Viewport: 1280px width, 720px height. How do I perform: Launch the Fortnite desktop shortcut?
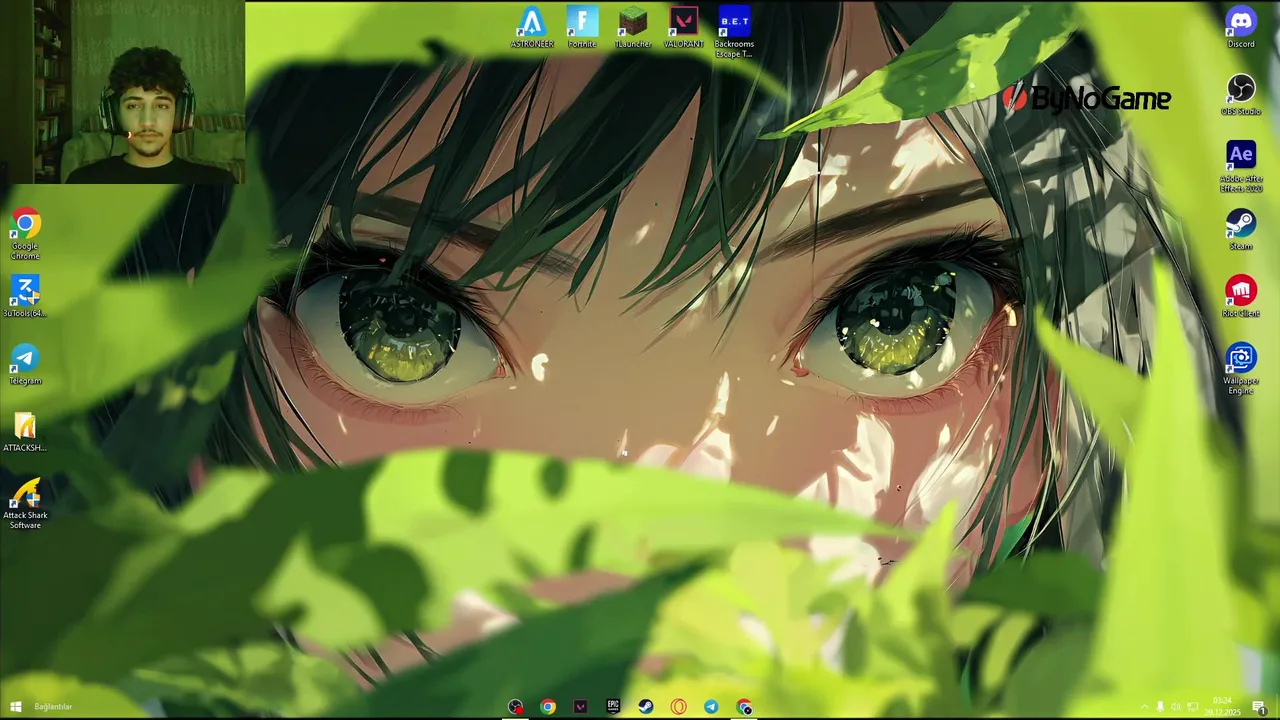(x=582, y=28)
